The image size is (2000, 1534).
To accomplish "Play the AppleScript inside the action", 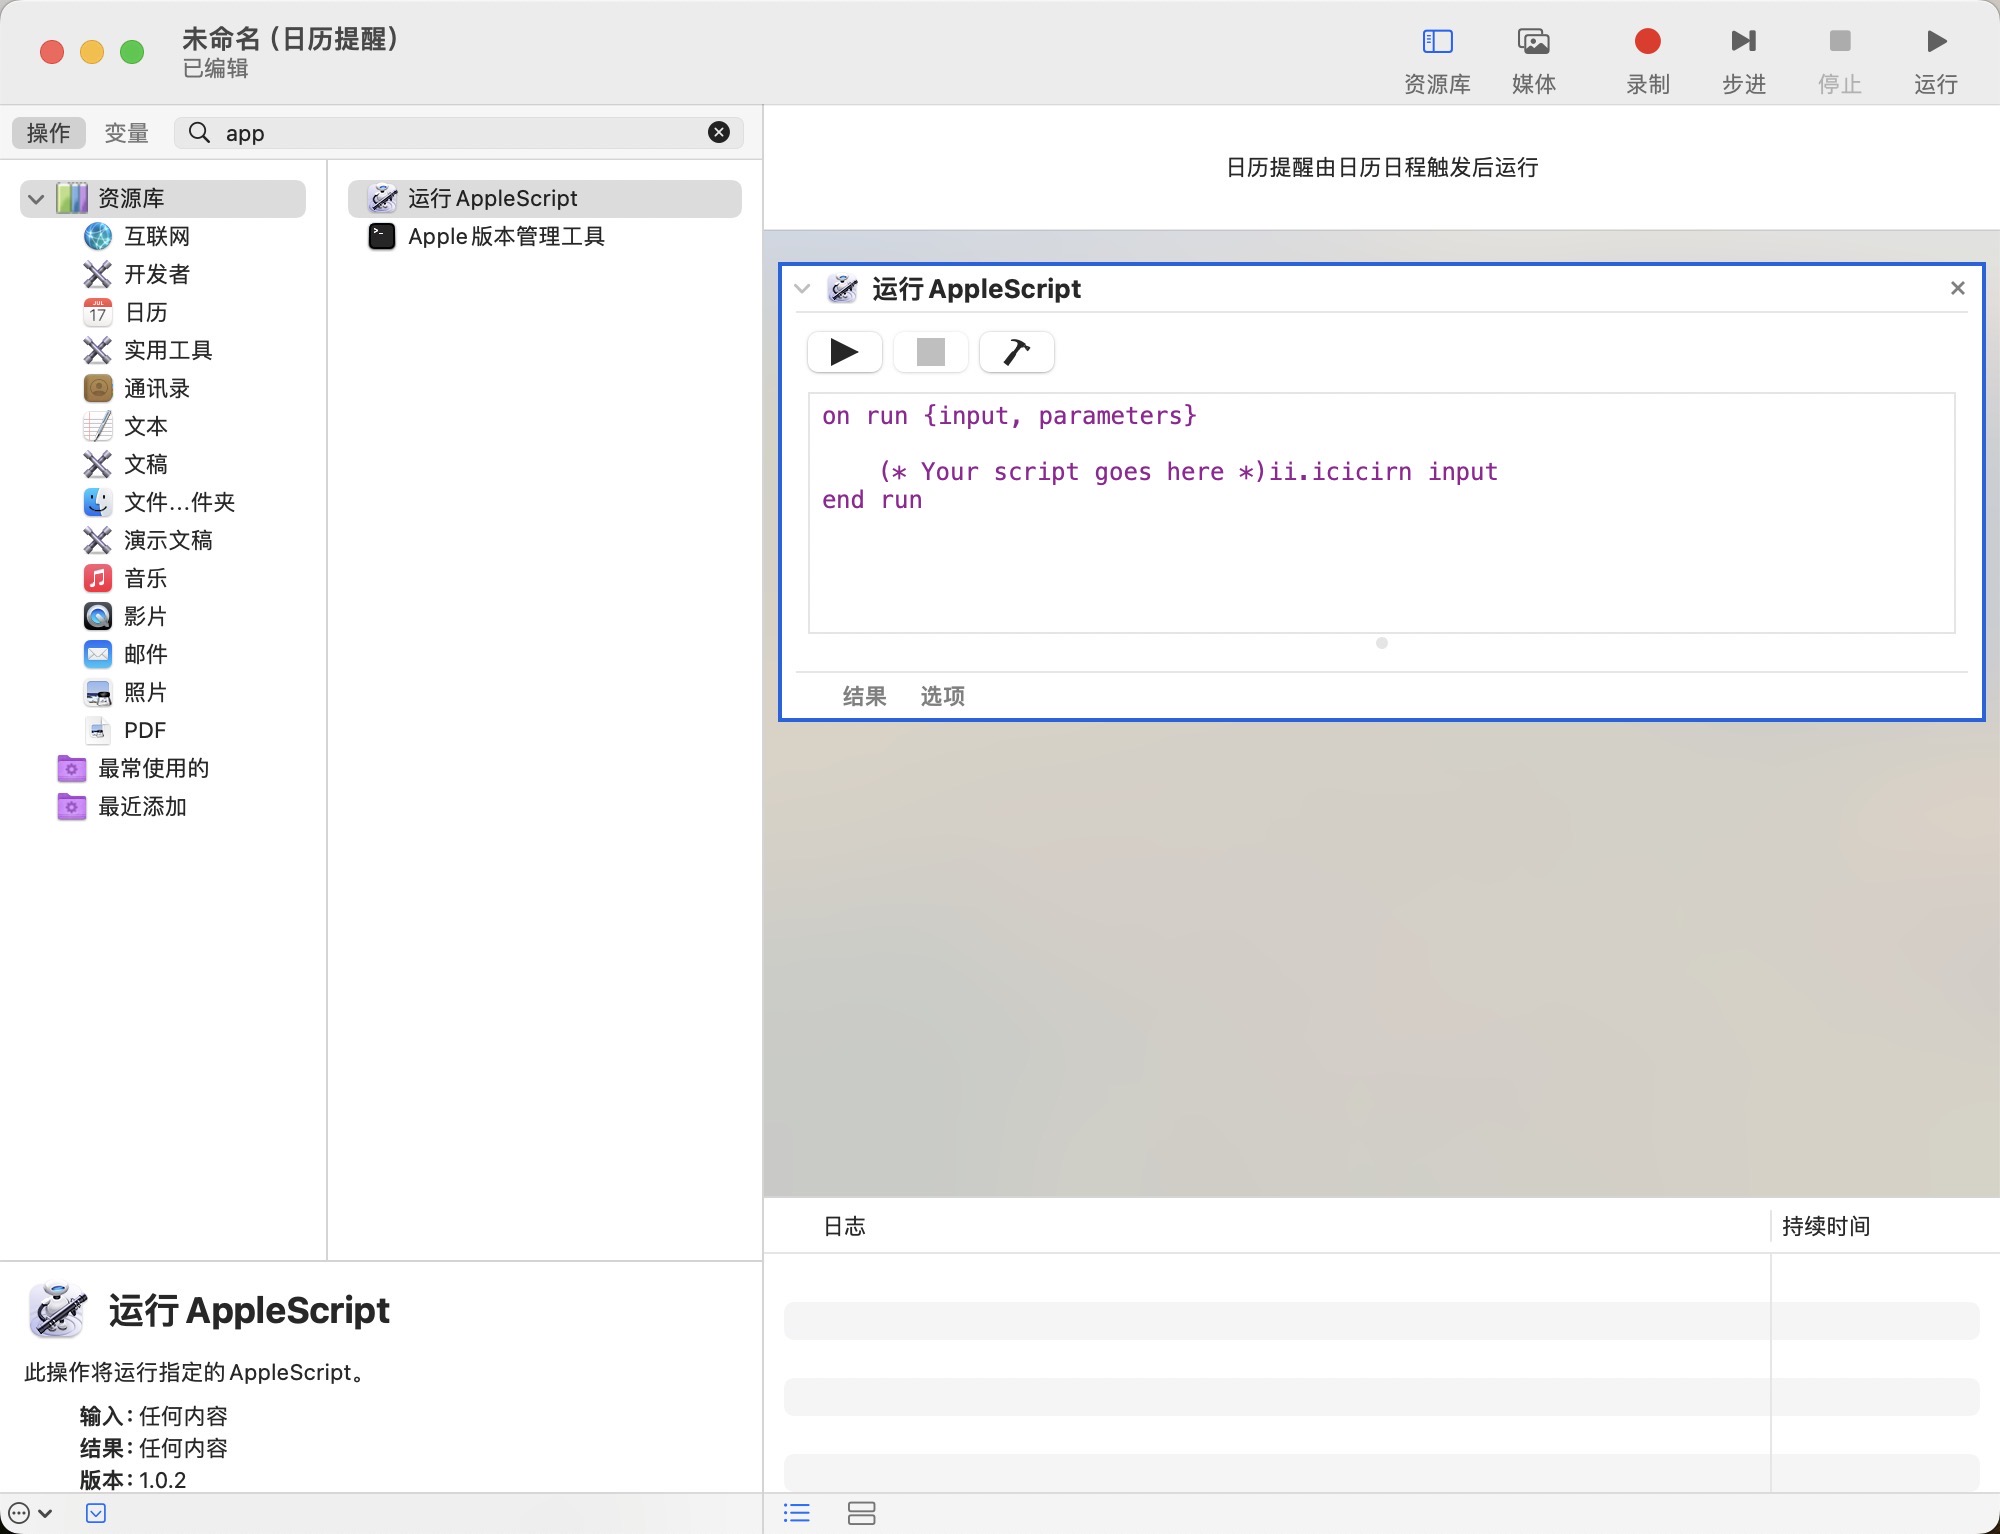I will click(844, 352).
